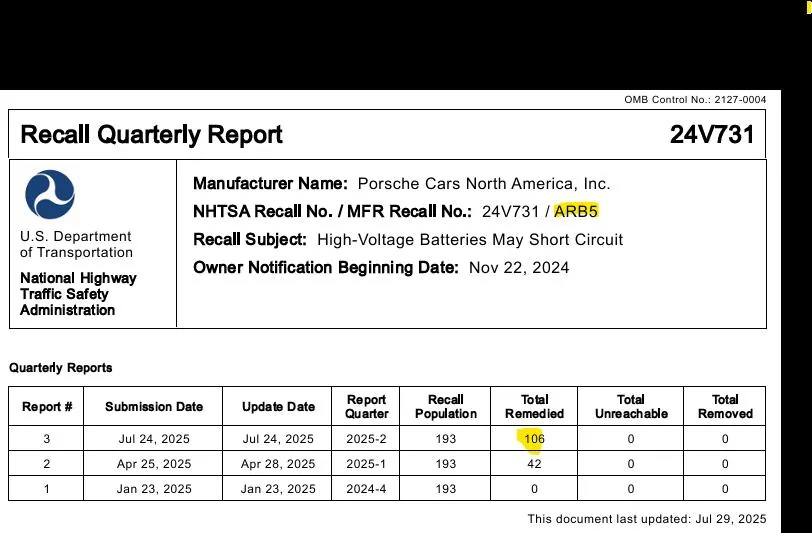Click 'Owner Notification Beginning Date:' label
This screenshot has width=812, height=533.
point(326,268)
